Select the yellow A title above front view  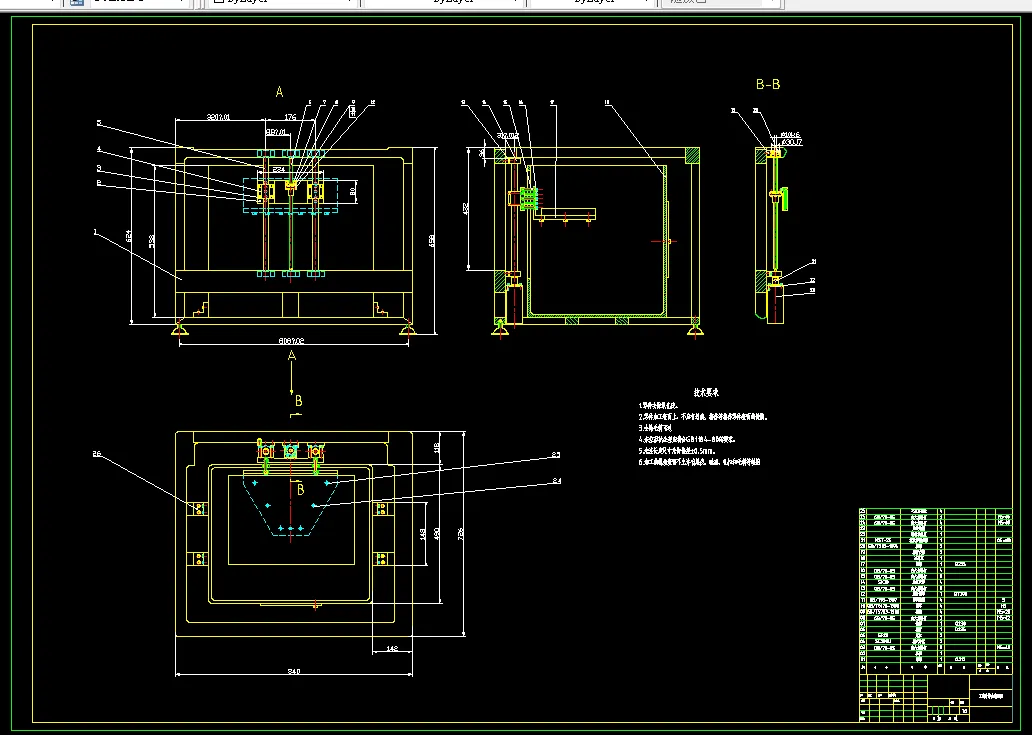(279, 92)
